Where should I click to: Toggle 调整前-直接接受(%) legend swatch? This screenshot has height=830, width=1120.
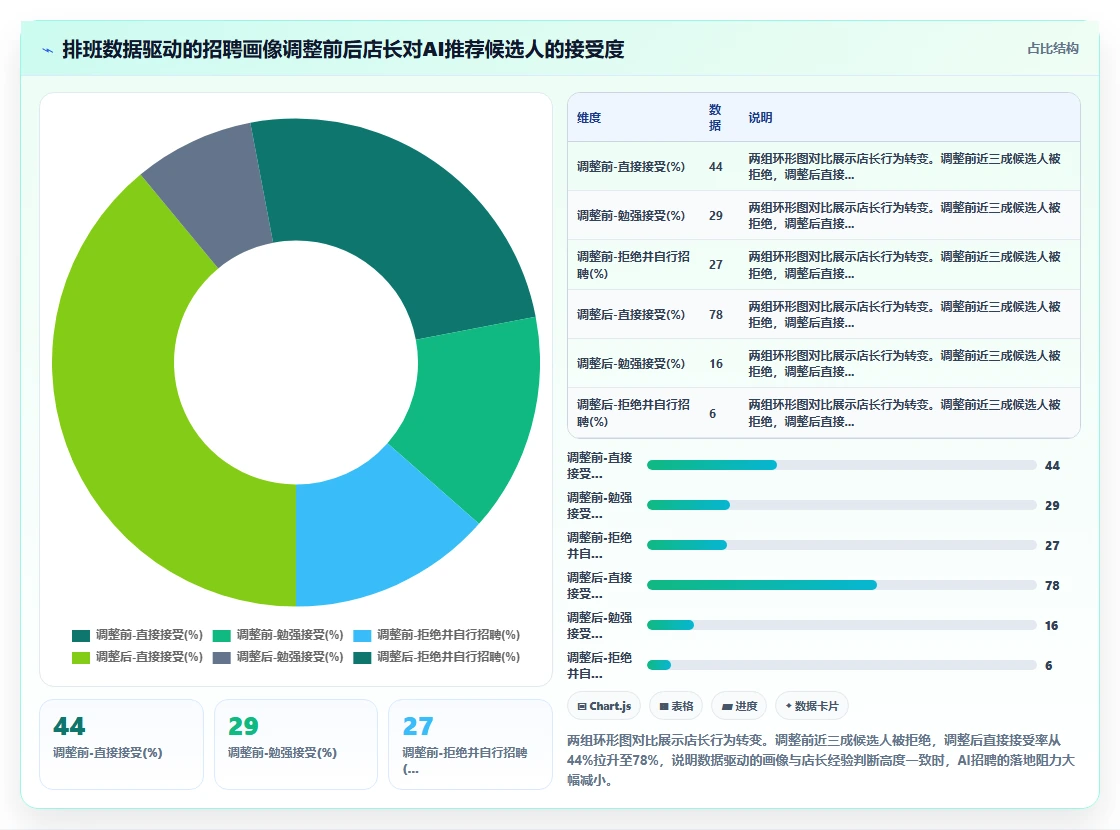(x=81, y=635)
